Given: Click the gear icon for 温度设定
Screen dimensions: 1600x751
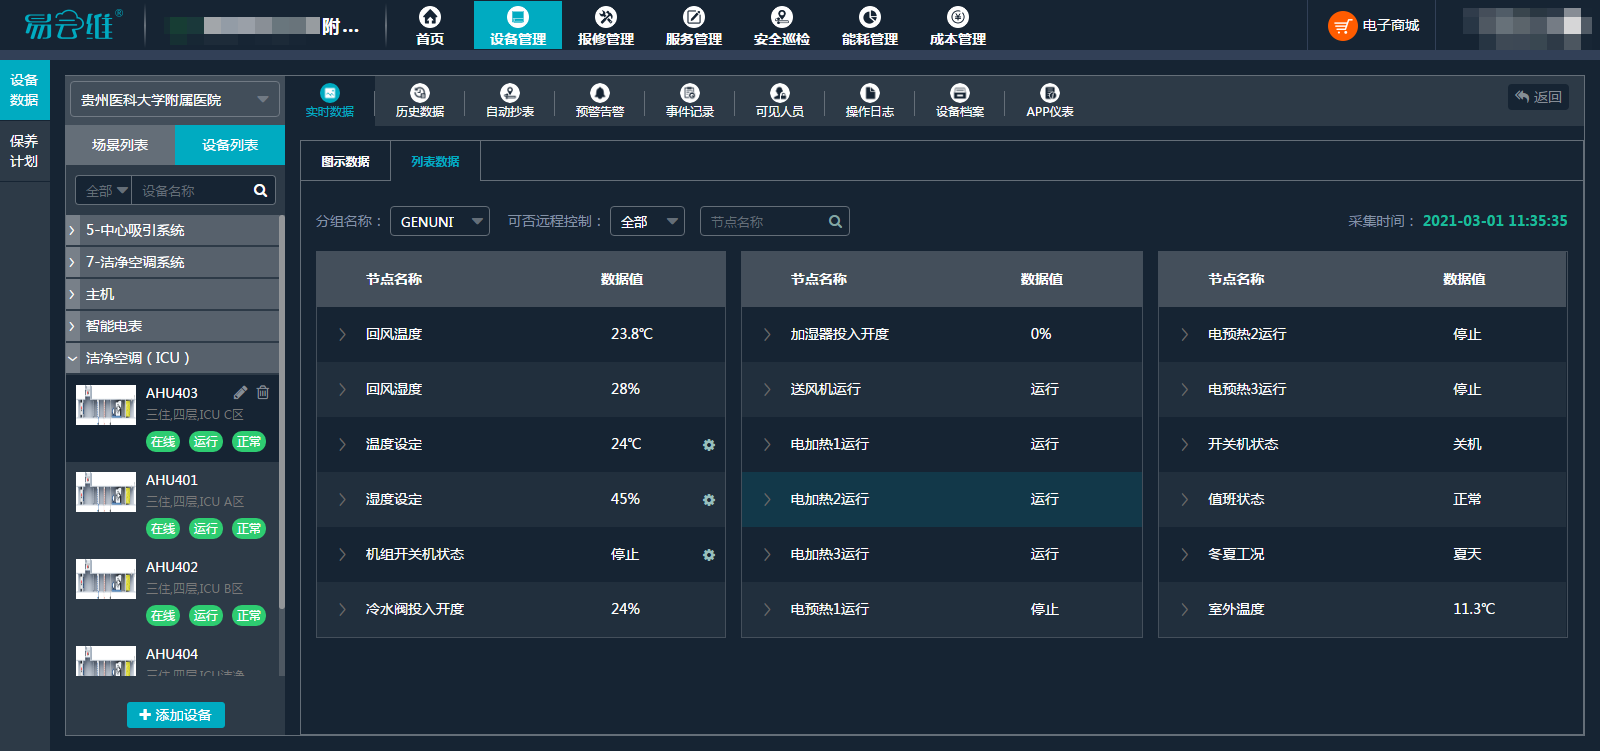Looking at the screenshot, I should pyautogui.click(x=709, y=445).
